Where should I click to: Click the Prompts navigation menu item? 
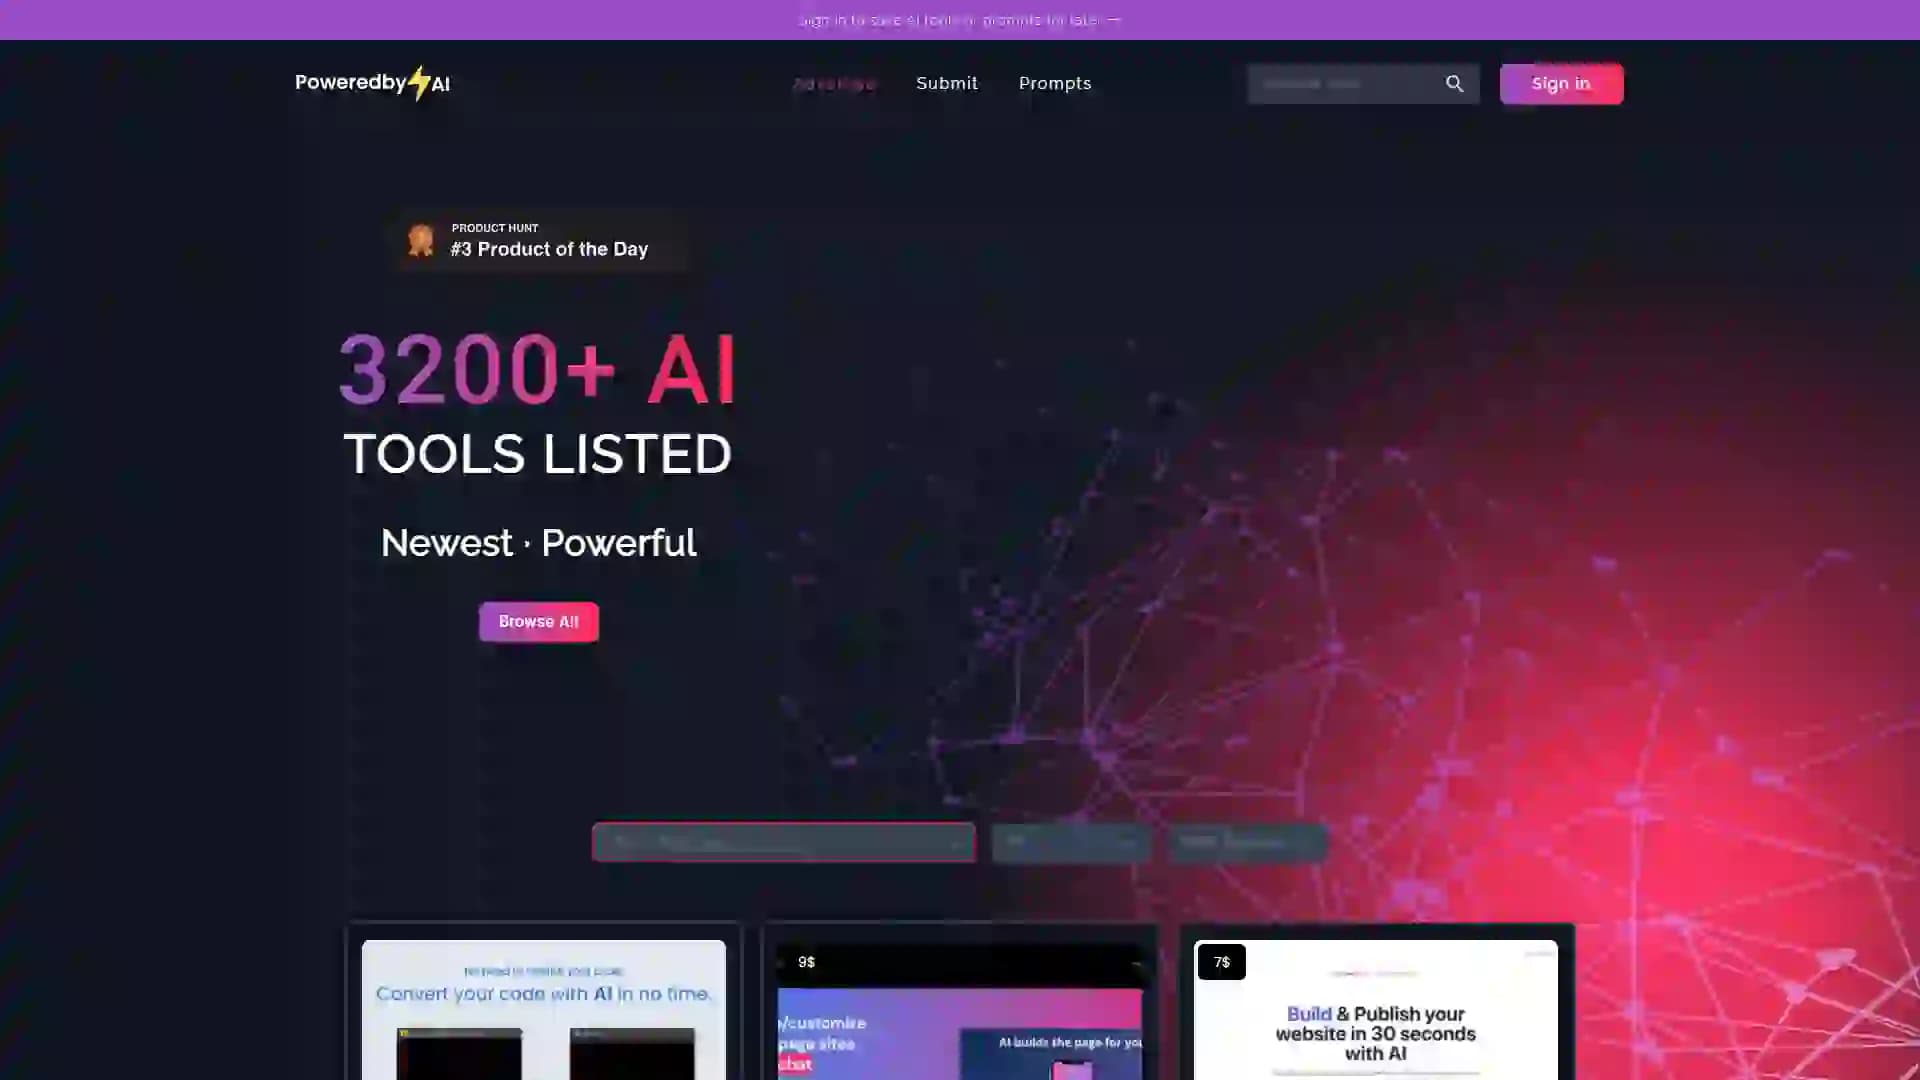[1055, 83]
